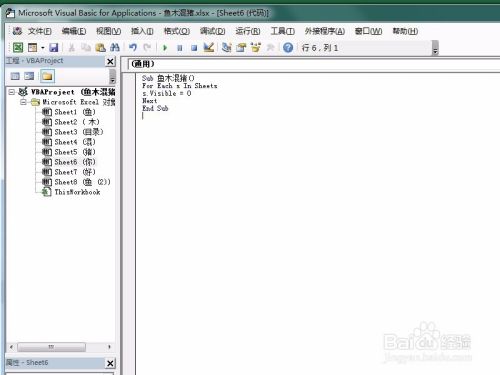Screen dimensions: 500x375
Task: Click the Paste clipboard icon
Action: click(x=100, y=48)
